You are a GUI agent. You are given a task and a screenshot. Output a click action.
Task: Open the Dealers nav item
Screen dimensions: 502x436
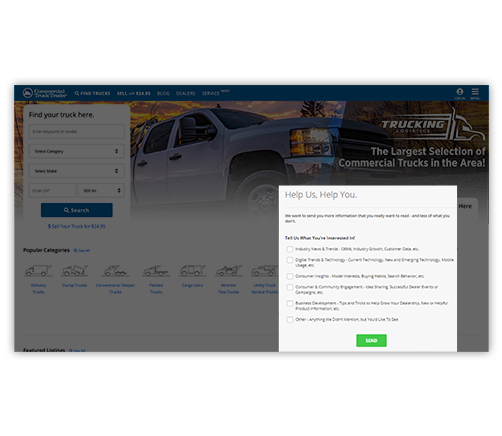coord(186,94)
